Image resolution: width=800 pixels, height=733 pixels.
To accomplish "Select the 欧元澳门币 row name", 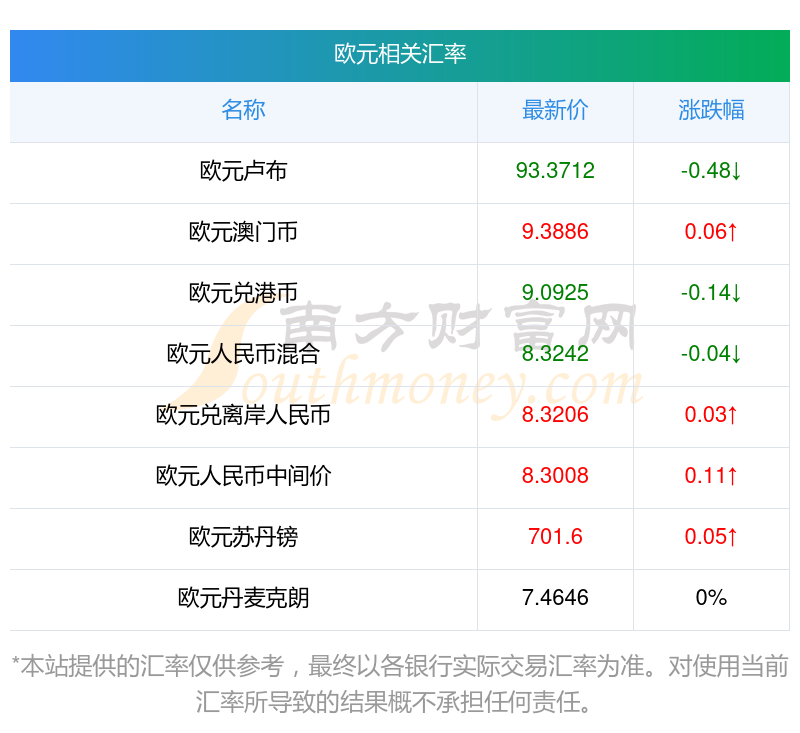I will point(243,232).
